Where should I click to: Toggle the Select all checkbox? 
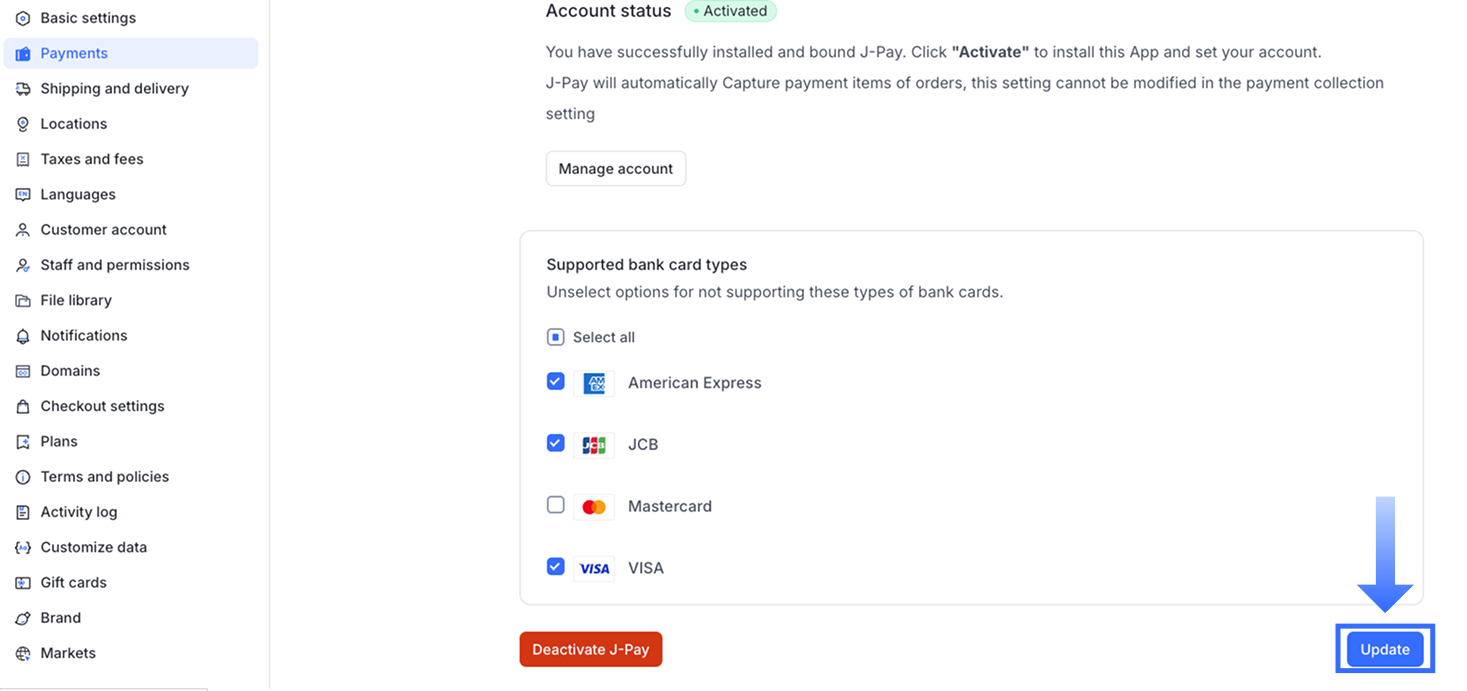pos(556,337)
